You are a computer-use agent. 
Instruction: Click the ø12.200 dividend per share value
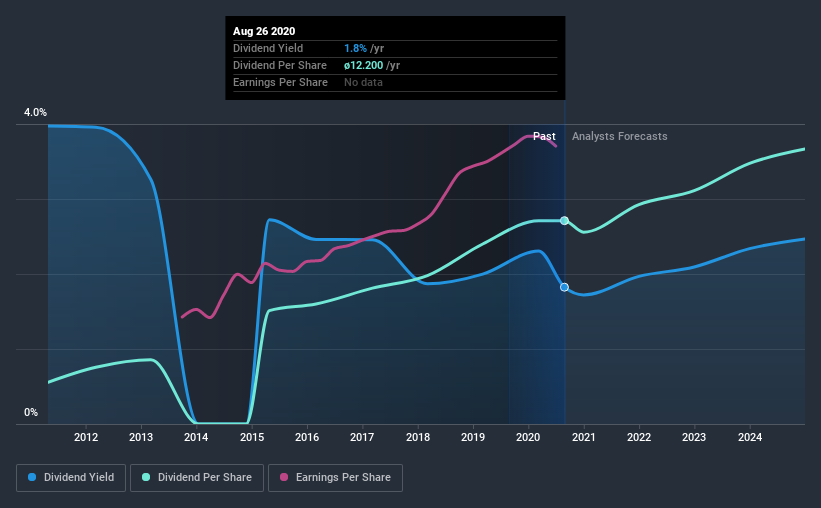[363, 65]
